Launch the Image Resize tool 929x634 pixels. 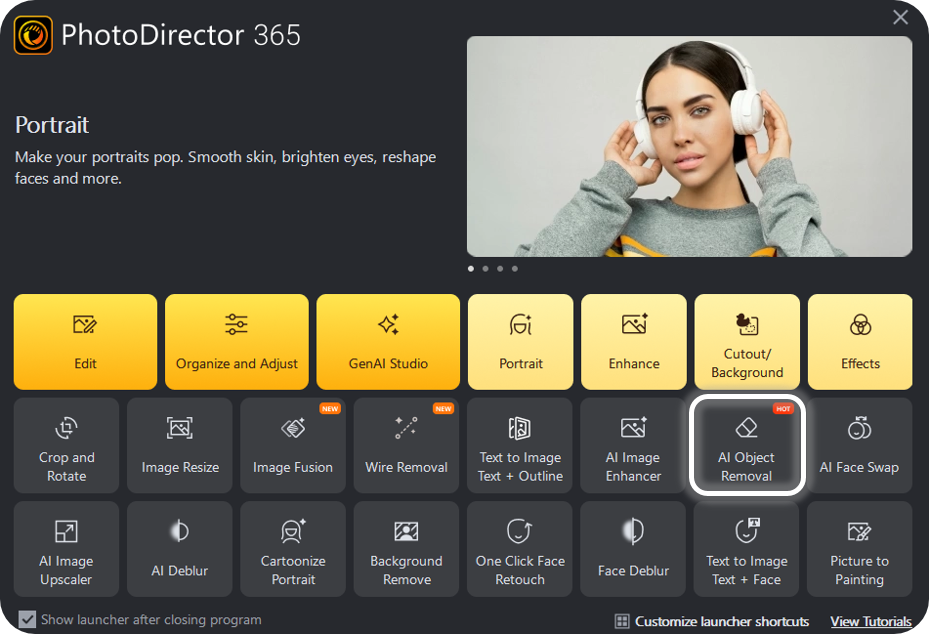pos(180,446)
